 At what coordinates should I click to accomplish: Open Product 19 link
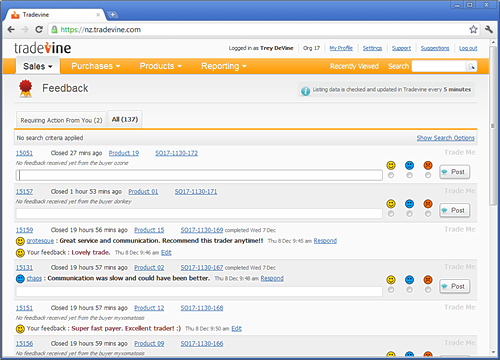point(124,153)
